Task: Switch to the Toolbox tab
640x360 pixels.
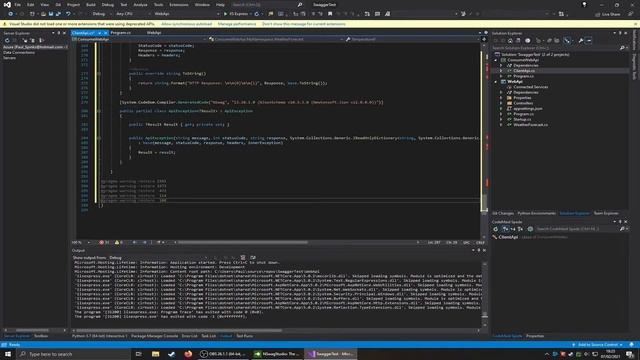Action: click(x=41, y=336)
